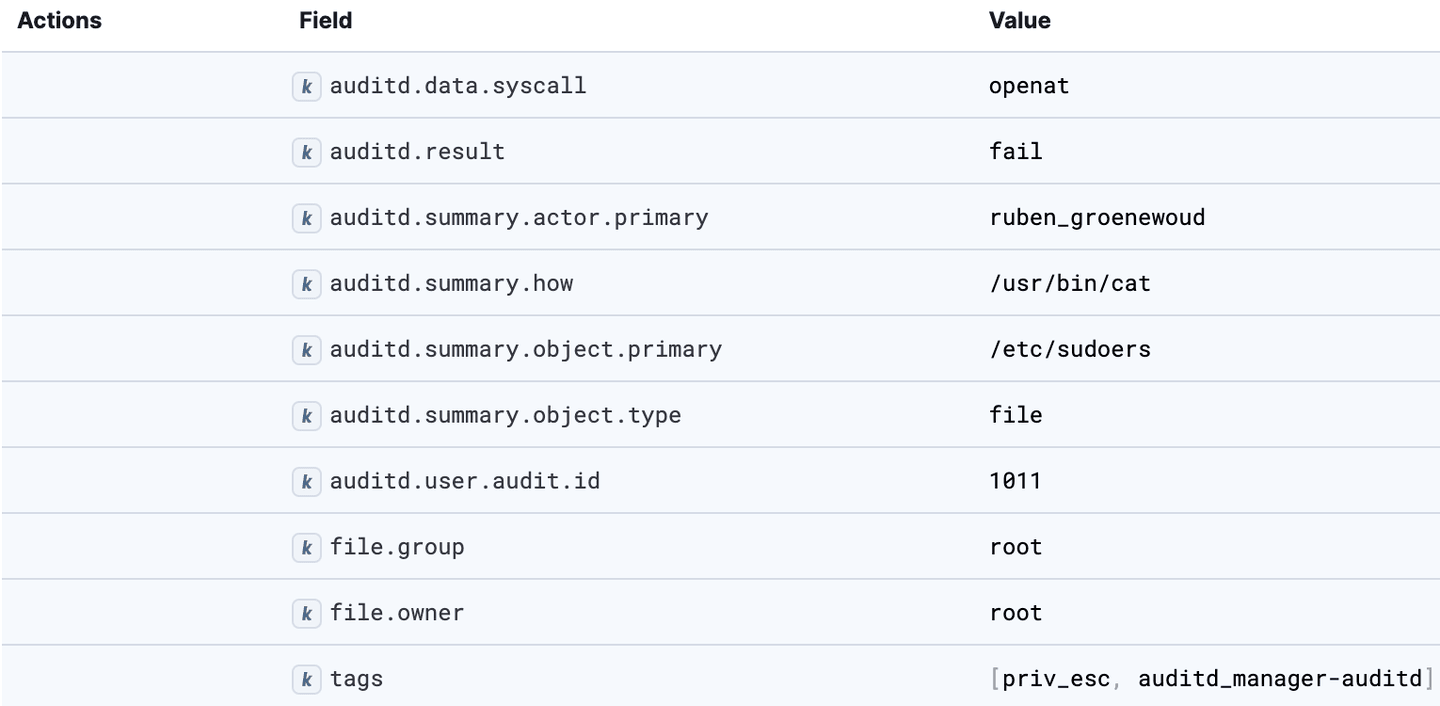
Task: Click the openat syscall value
Action: click(1029, 86)
